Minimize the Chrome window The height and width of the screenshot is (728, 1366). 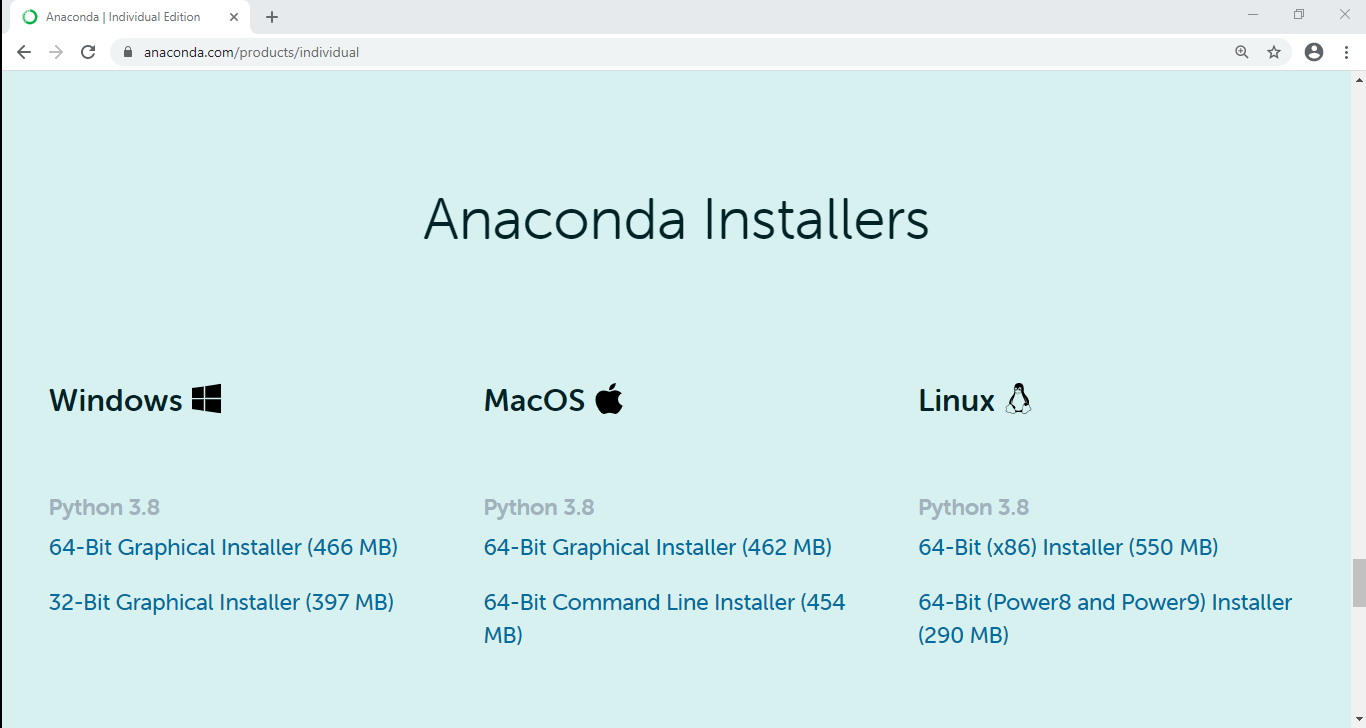tap(1253, 14)
